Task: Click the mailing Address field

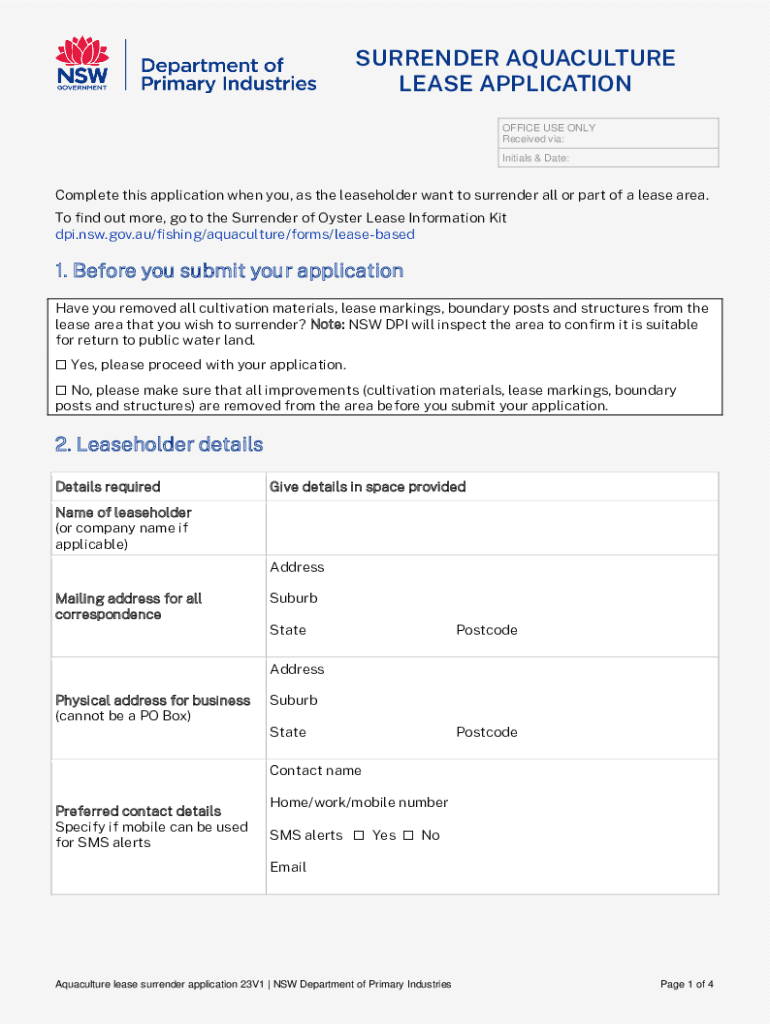Action: 520,567
